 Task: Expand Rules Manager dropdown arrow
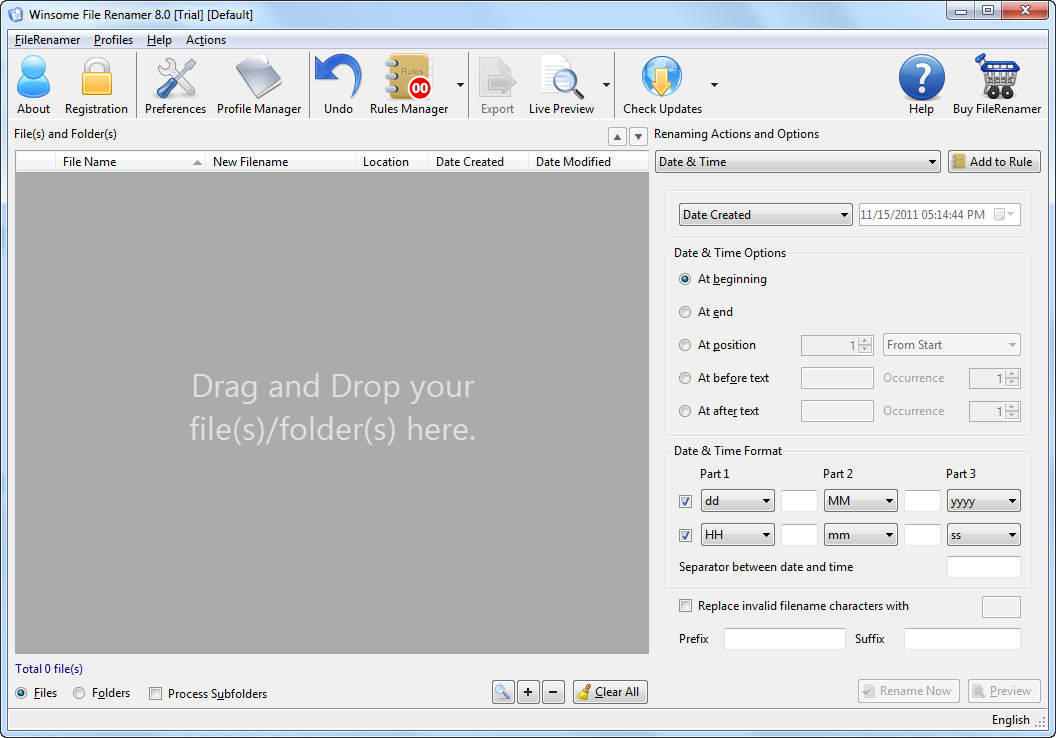click(x=460, y=85)
